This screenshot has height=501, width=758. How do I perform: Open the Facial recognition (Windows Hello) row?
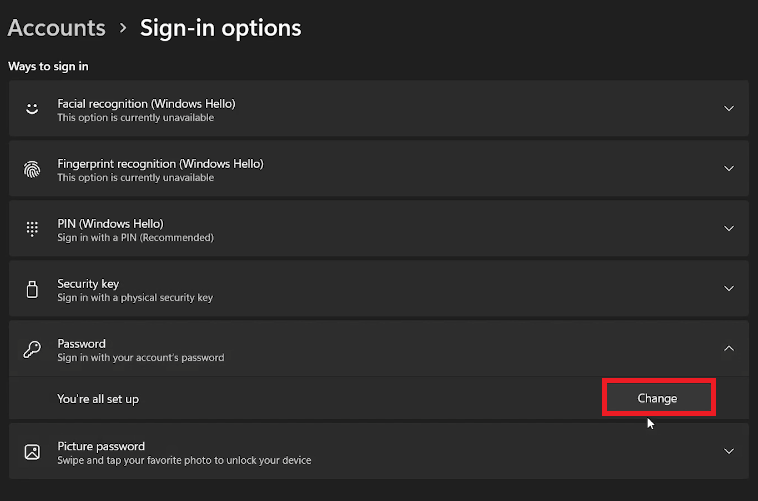(146, 104)
